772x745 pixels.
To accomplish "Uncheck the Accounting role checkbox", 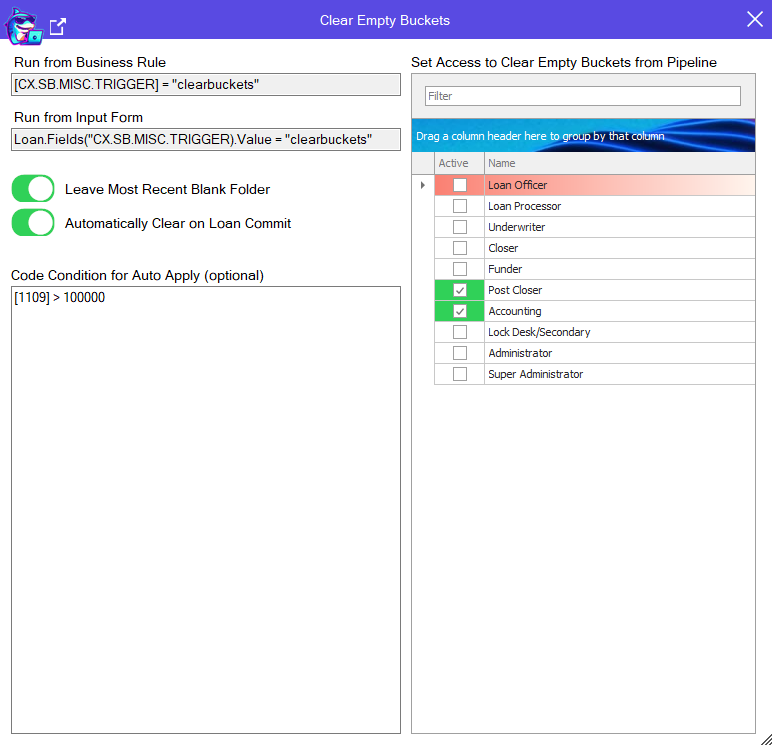I will [460, 311].
